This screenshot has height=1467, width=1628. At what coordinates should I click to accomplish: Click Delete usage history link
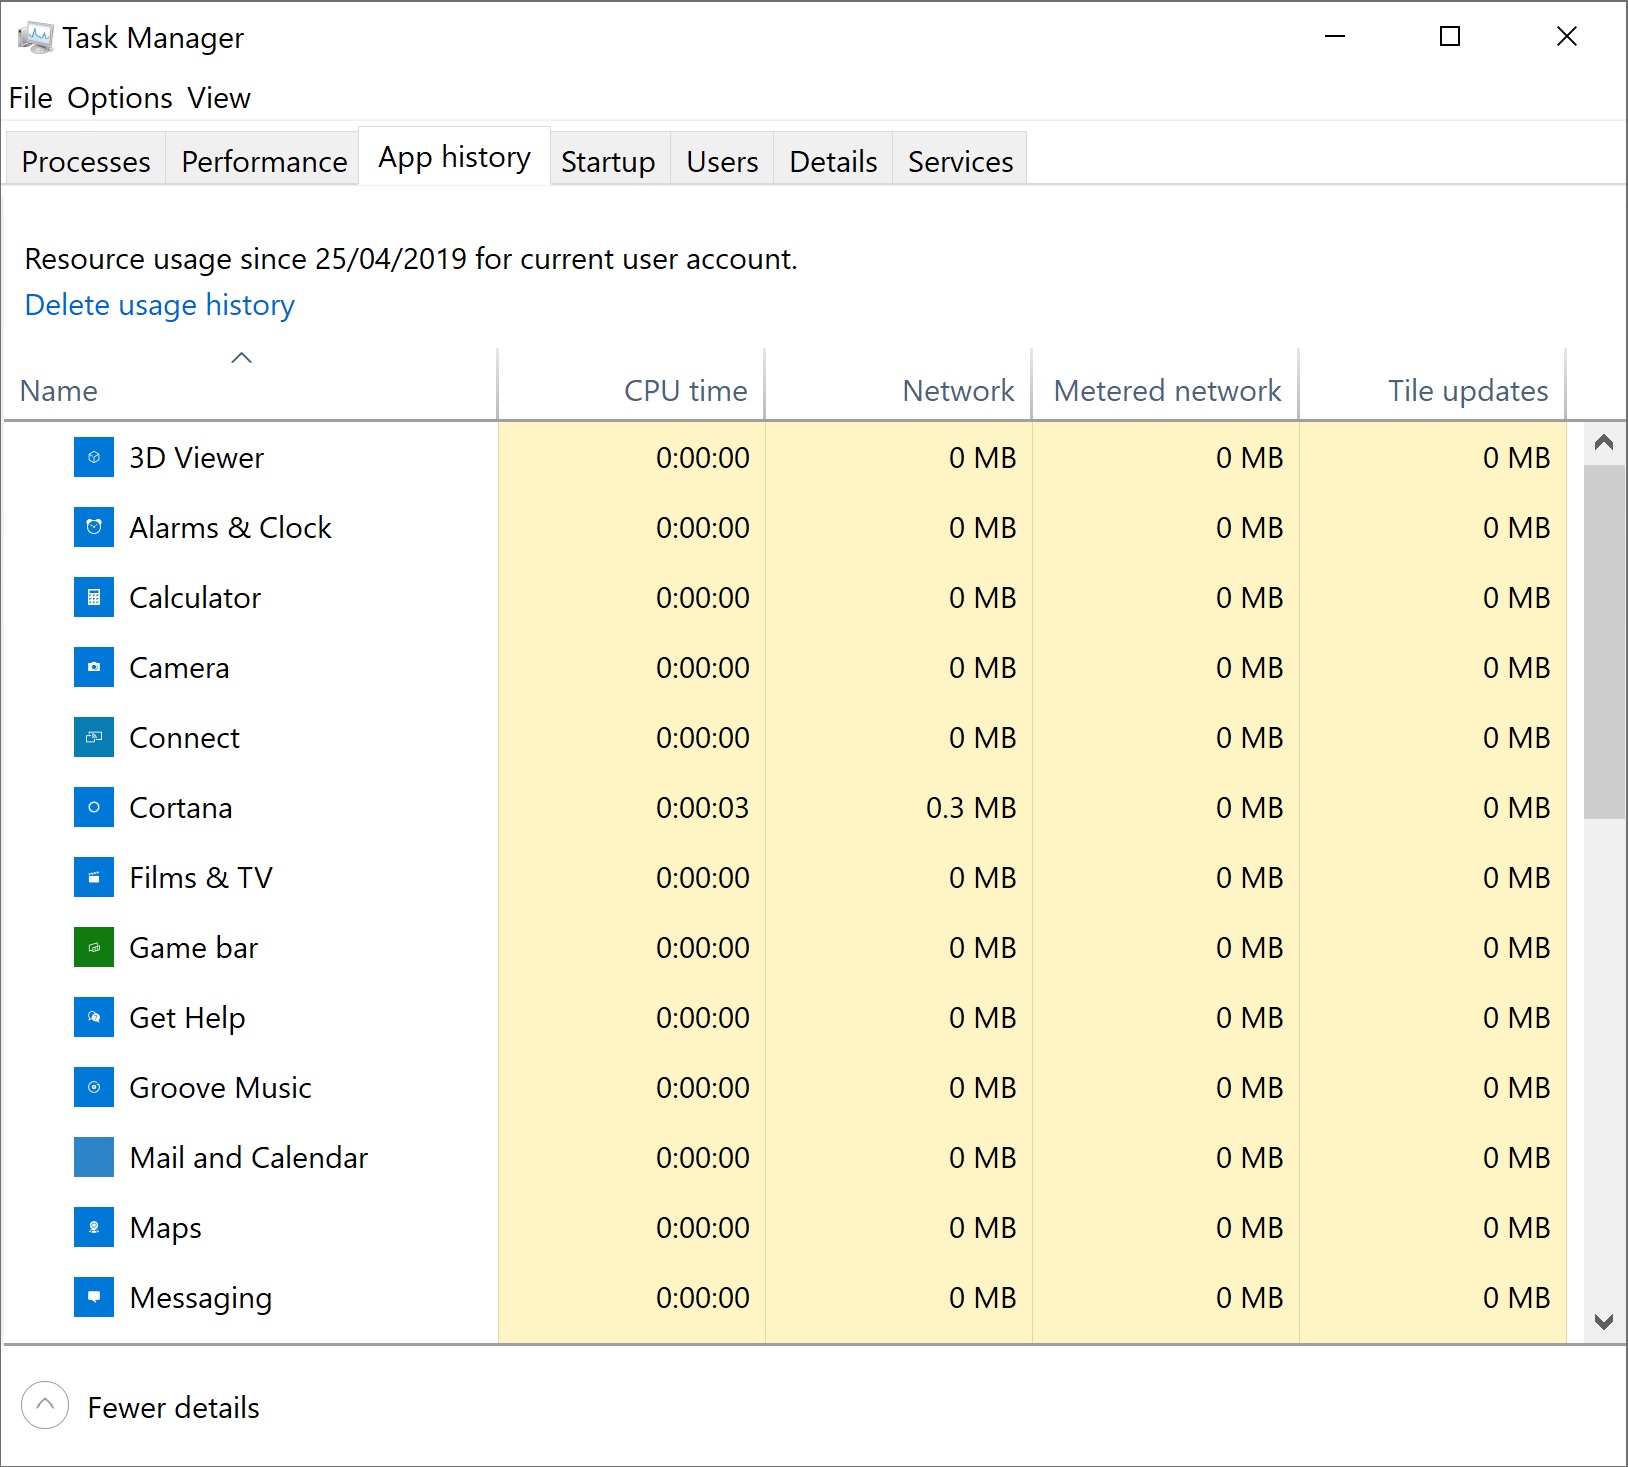160,305
